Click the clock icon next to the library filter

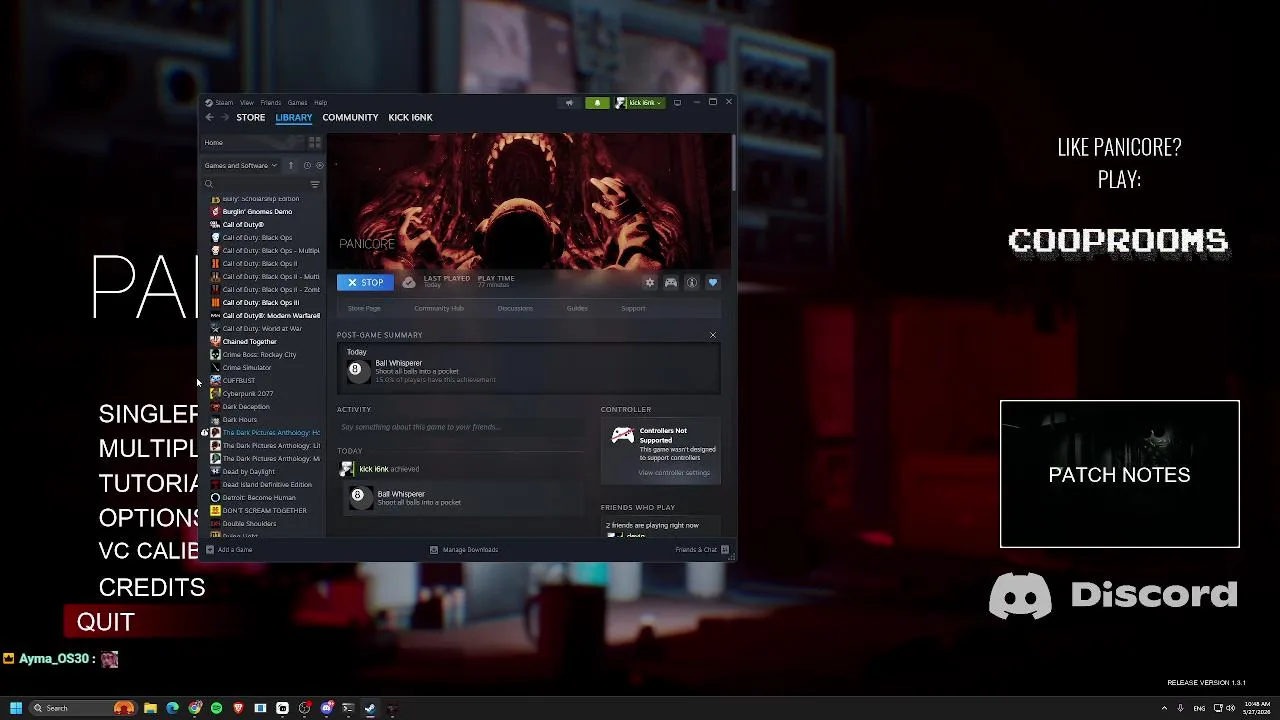306,165
